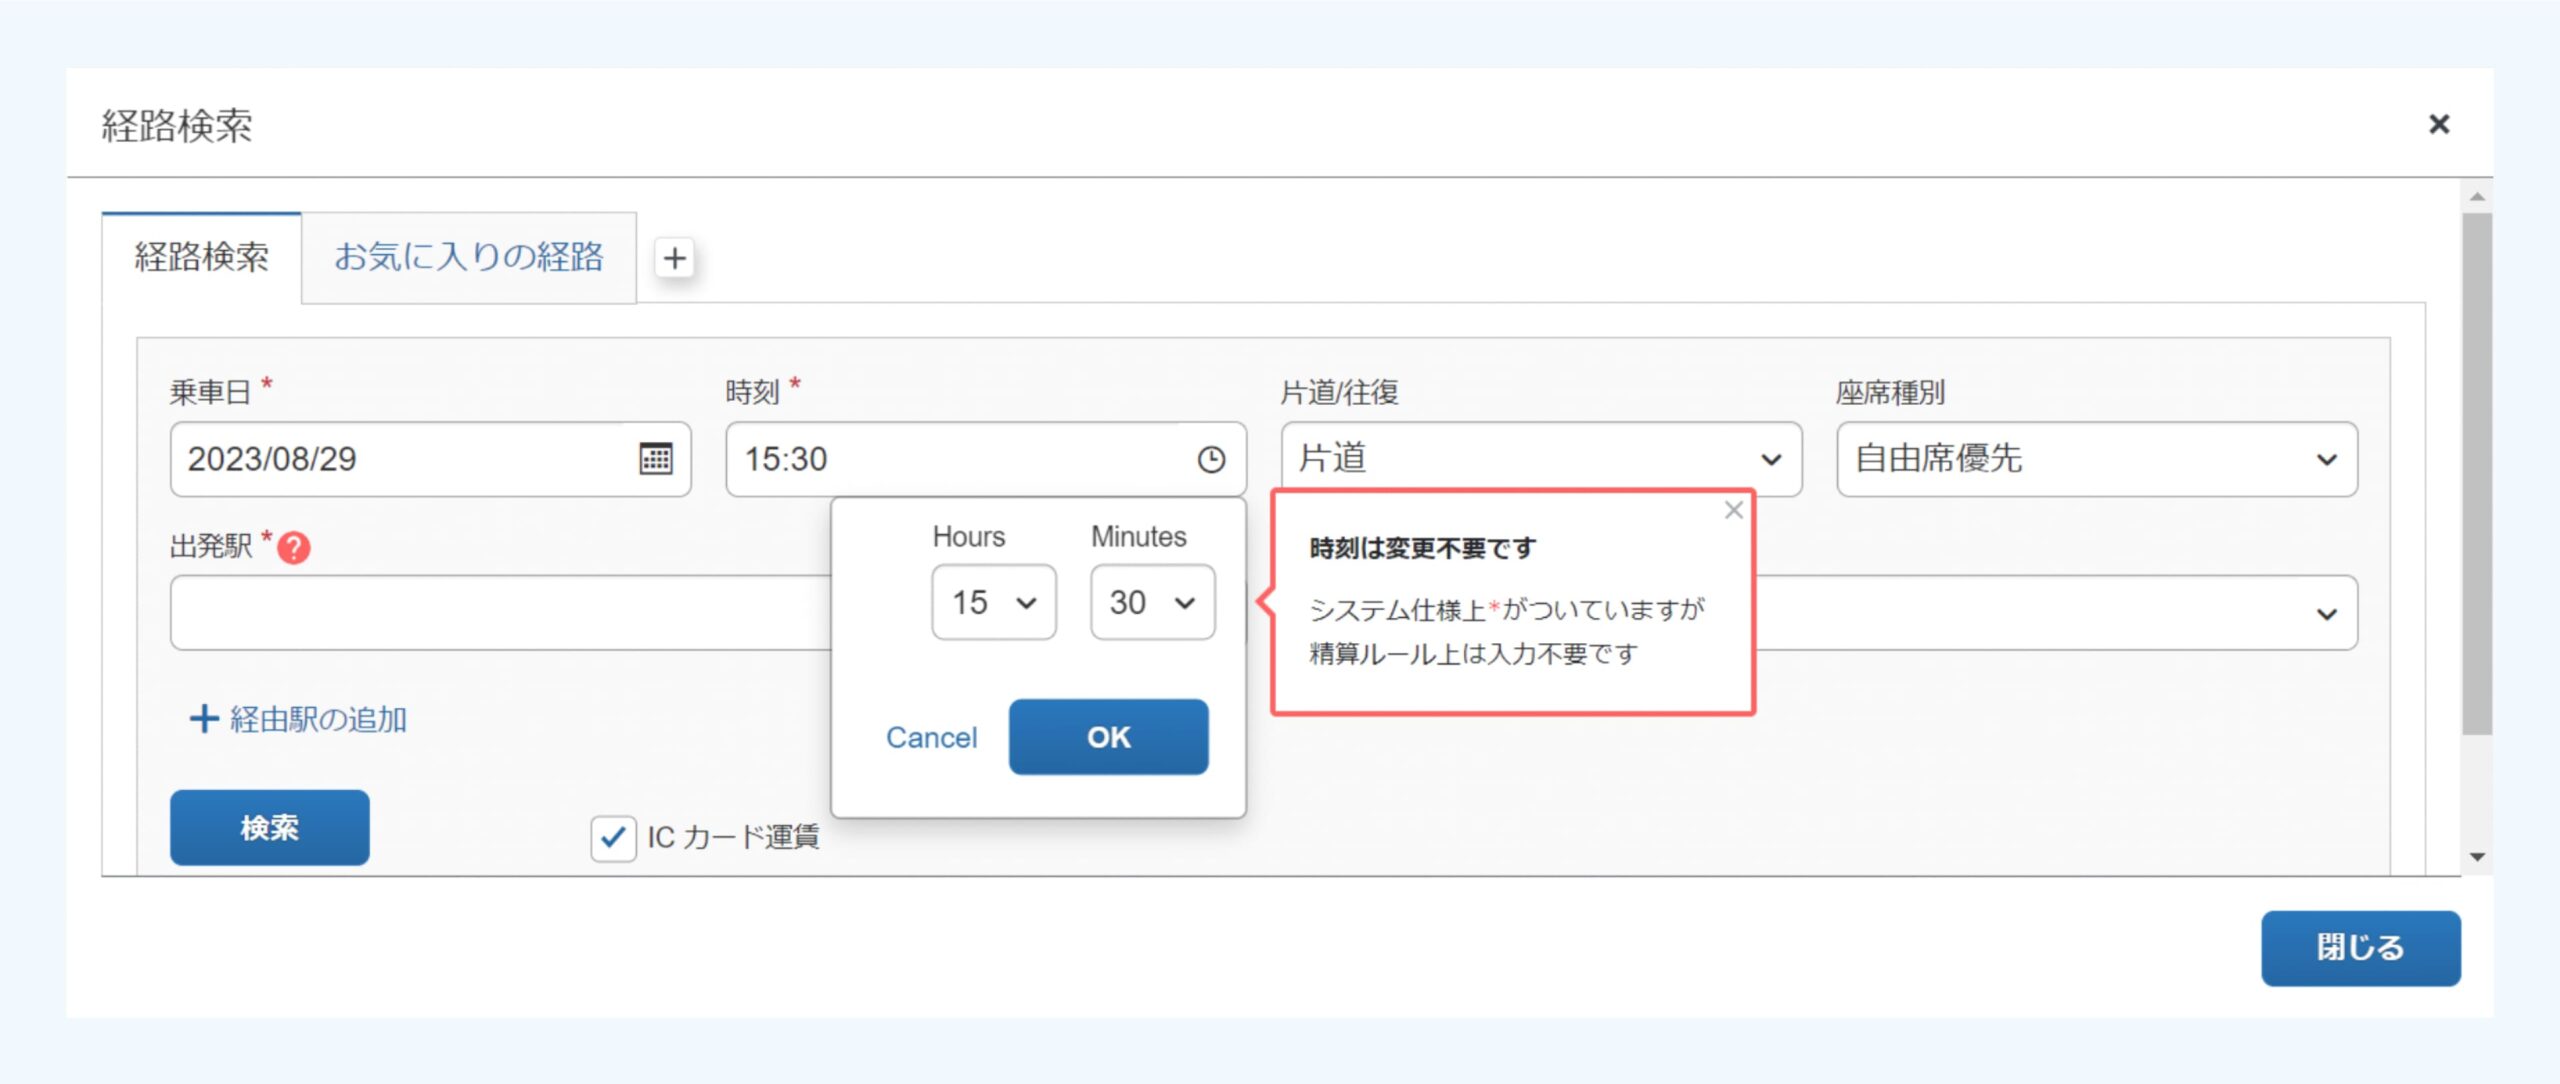
Task: Click the red help icon beside 出発駅
Action: point(294,548)
